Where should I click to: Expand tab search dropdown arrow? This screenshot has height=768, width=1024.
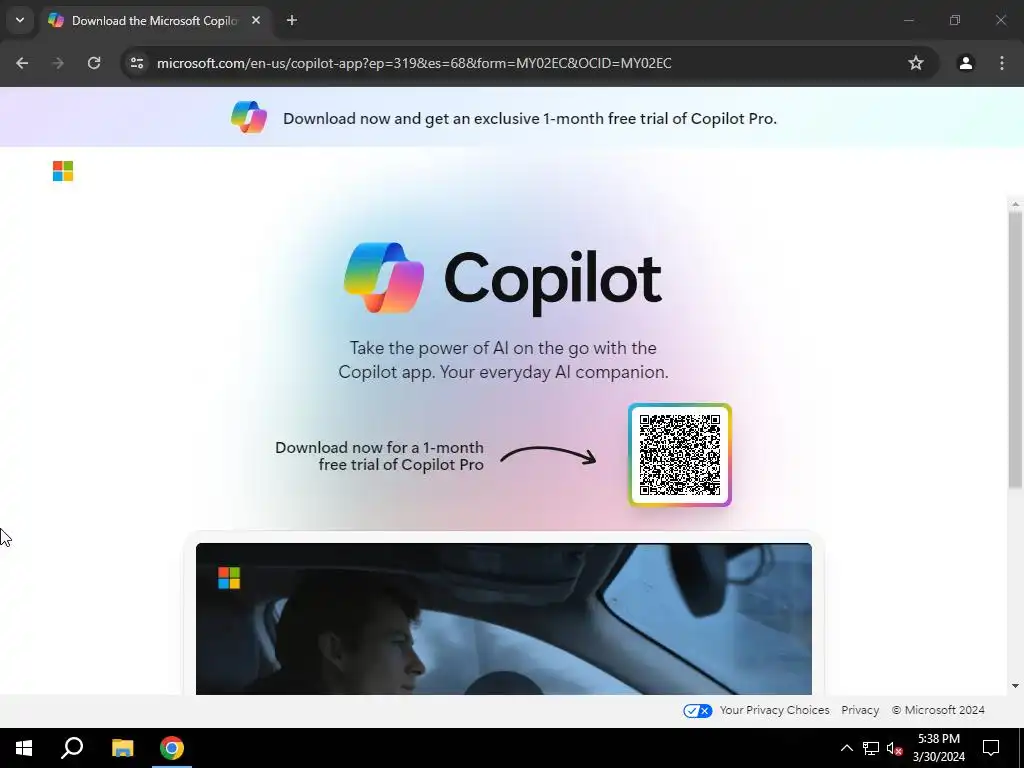click(x=20, y=20)
